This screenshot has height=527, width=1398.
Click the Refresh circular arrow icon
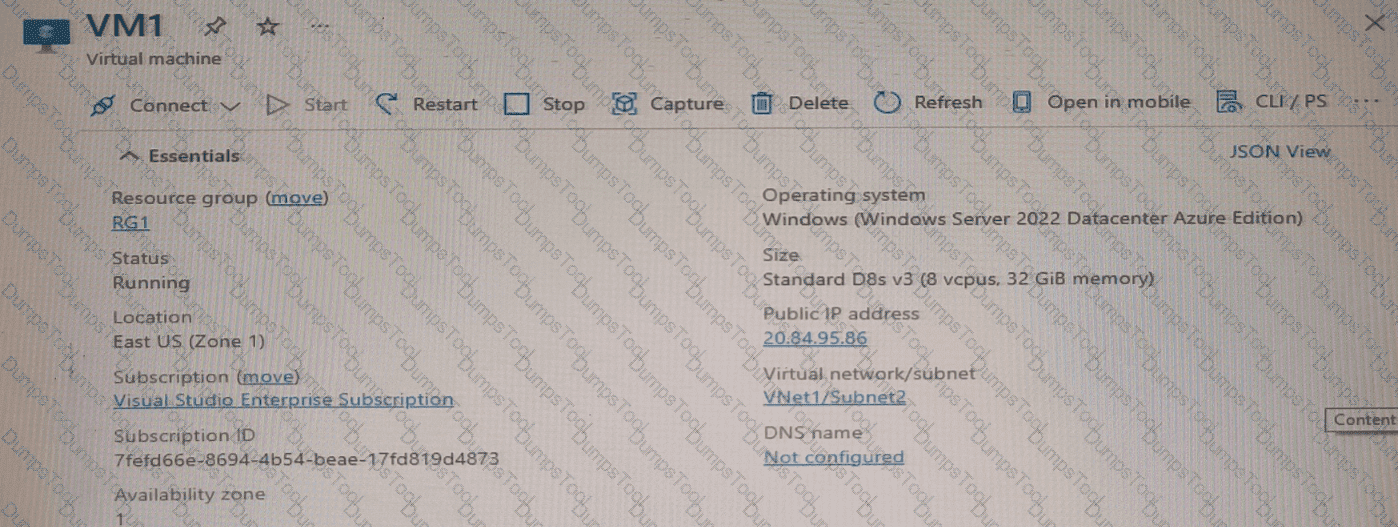click(x=887, y=103)
